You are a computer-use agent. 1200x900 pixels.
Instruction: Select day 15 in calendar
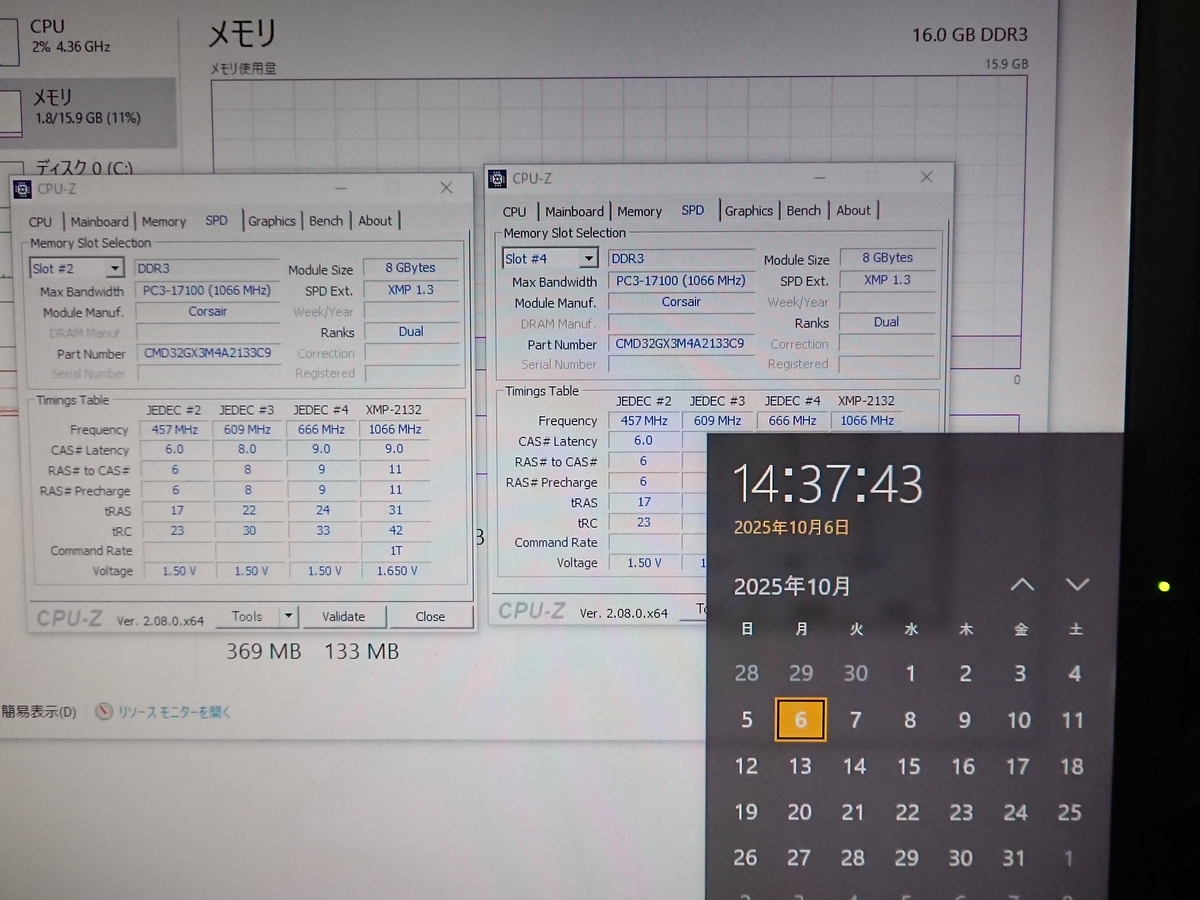tap(908, 767)
